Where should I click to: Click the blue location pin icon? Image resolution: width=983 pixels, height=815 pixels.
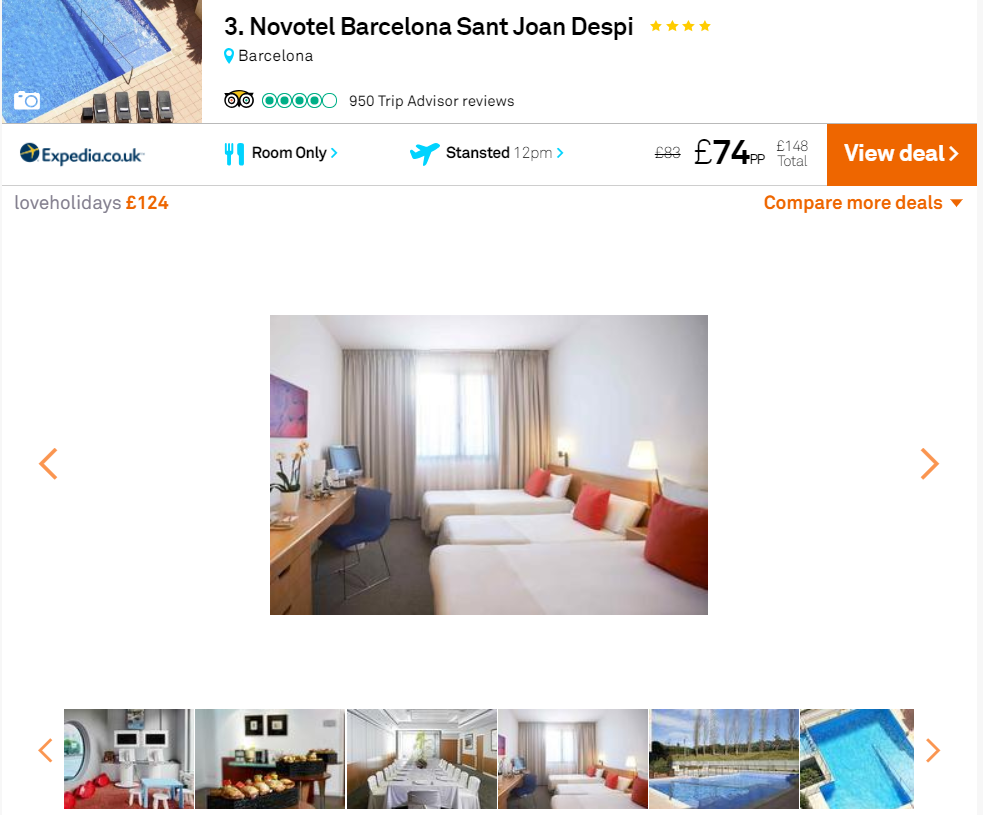229,56
